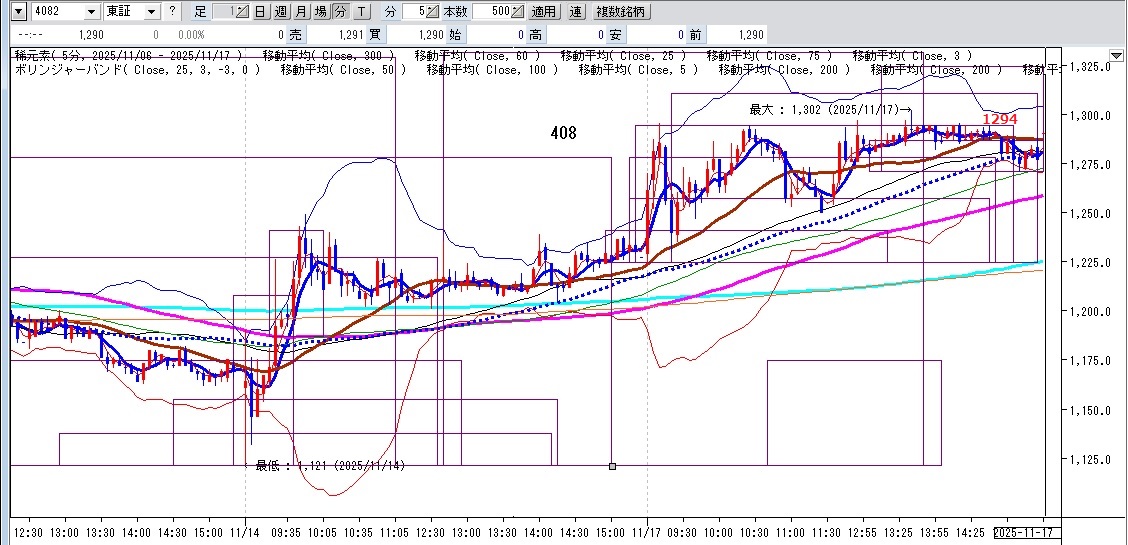The image size is (1128, 545).
Task: Click the 適用 apply button
Action: tap(543, 12)
